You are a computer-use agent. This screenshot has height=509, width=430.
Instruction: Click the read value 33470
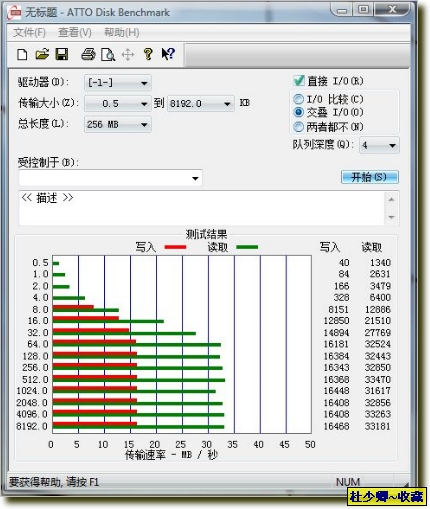point(378,379)
